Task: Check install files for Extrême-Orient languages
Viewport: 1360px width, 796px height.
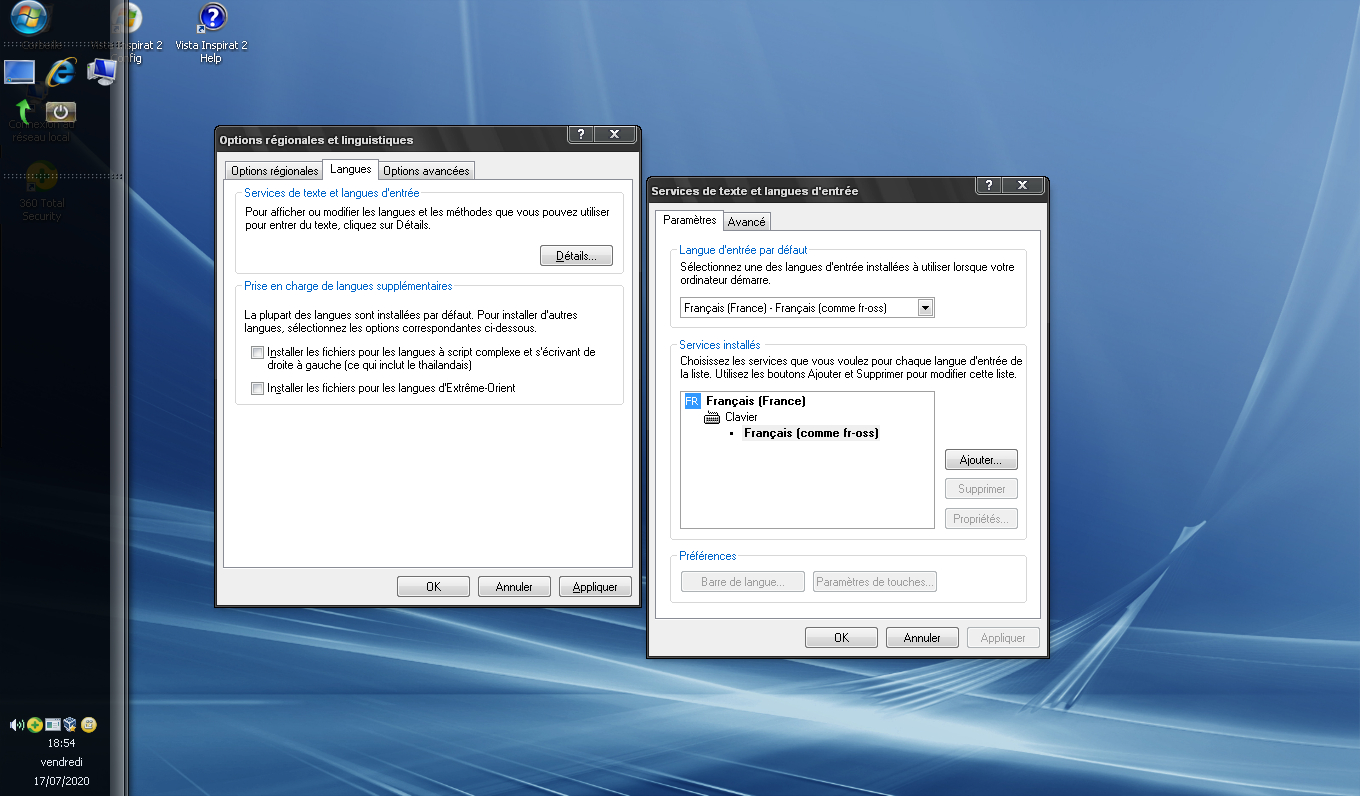Action: tap(258, 388)
